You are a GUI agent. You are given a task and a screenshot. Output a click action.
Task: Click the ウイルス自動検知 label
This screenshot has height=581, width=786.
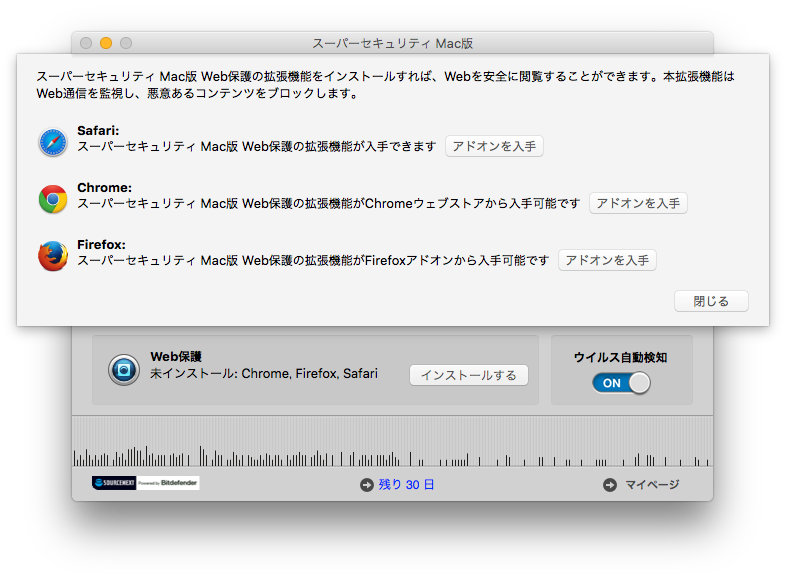coord(621,357)
